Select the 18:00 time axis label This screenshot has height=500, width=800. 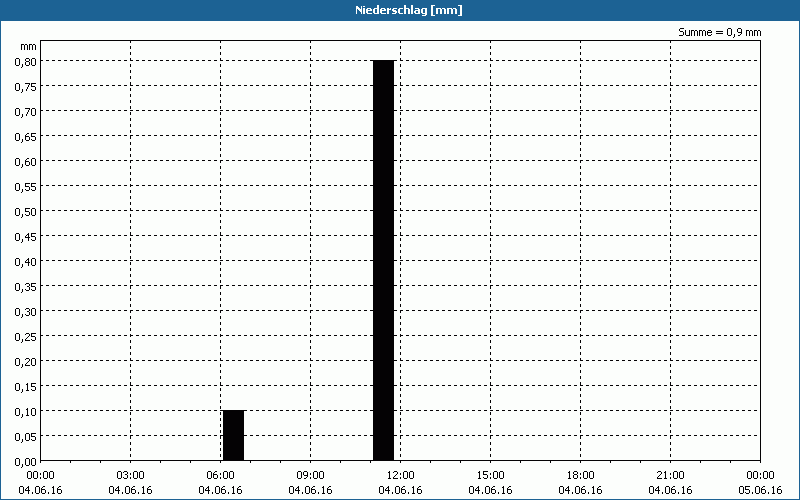coord(580,476)
